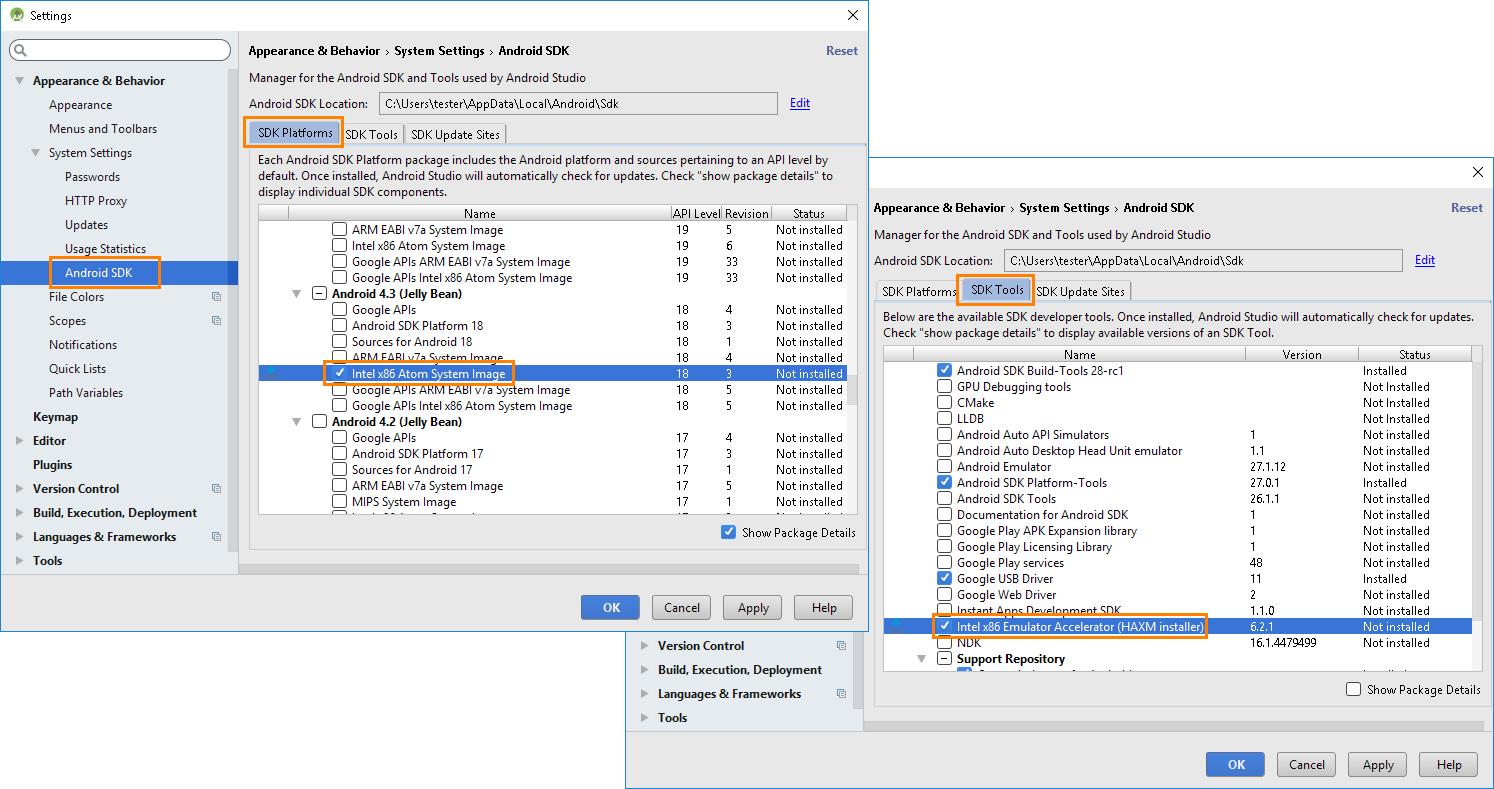The height and width of the screenshot is (789, 1494).
Task: Click the search magnifier in the Settings search box
Action: pos(22,50)
